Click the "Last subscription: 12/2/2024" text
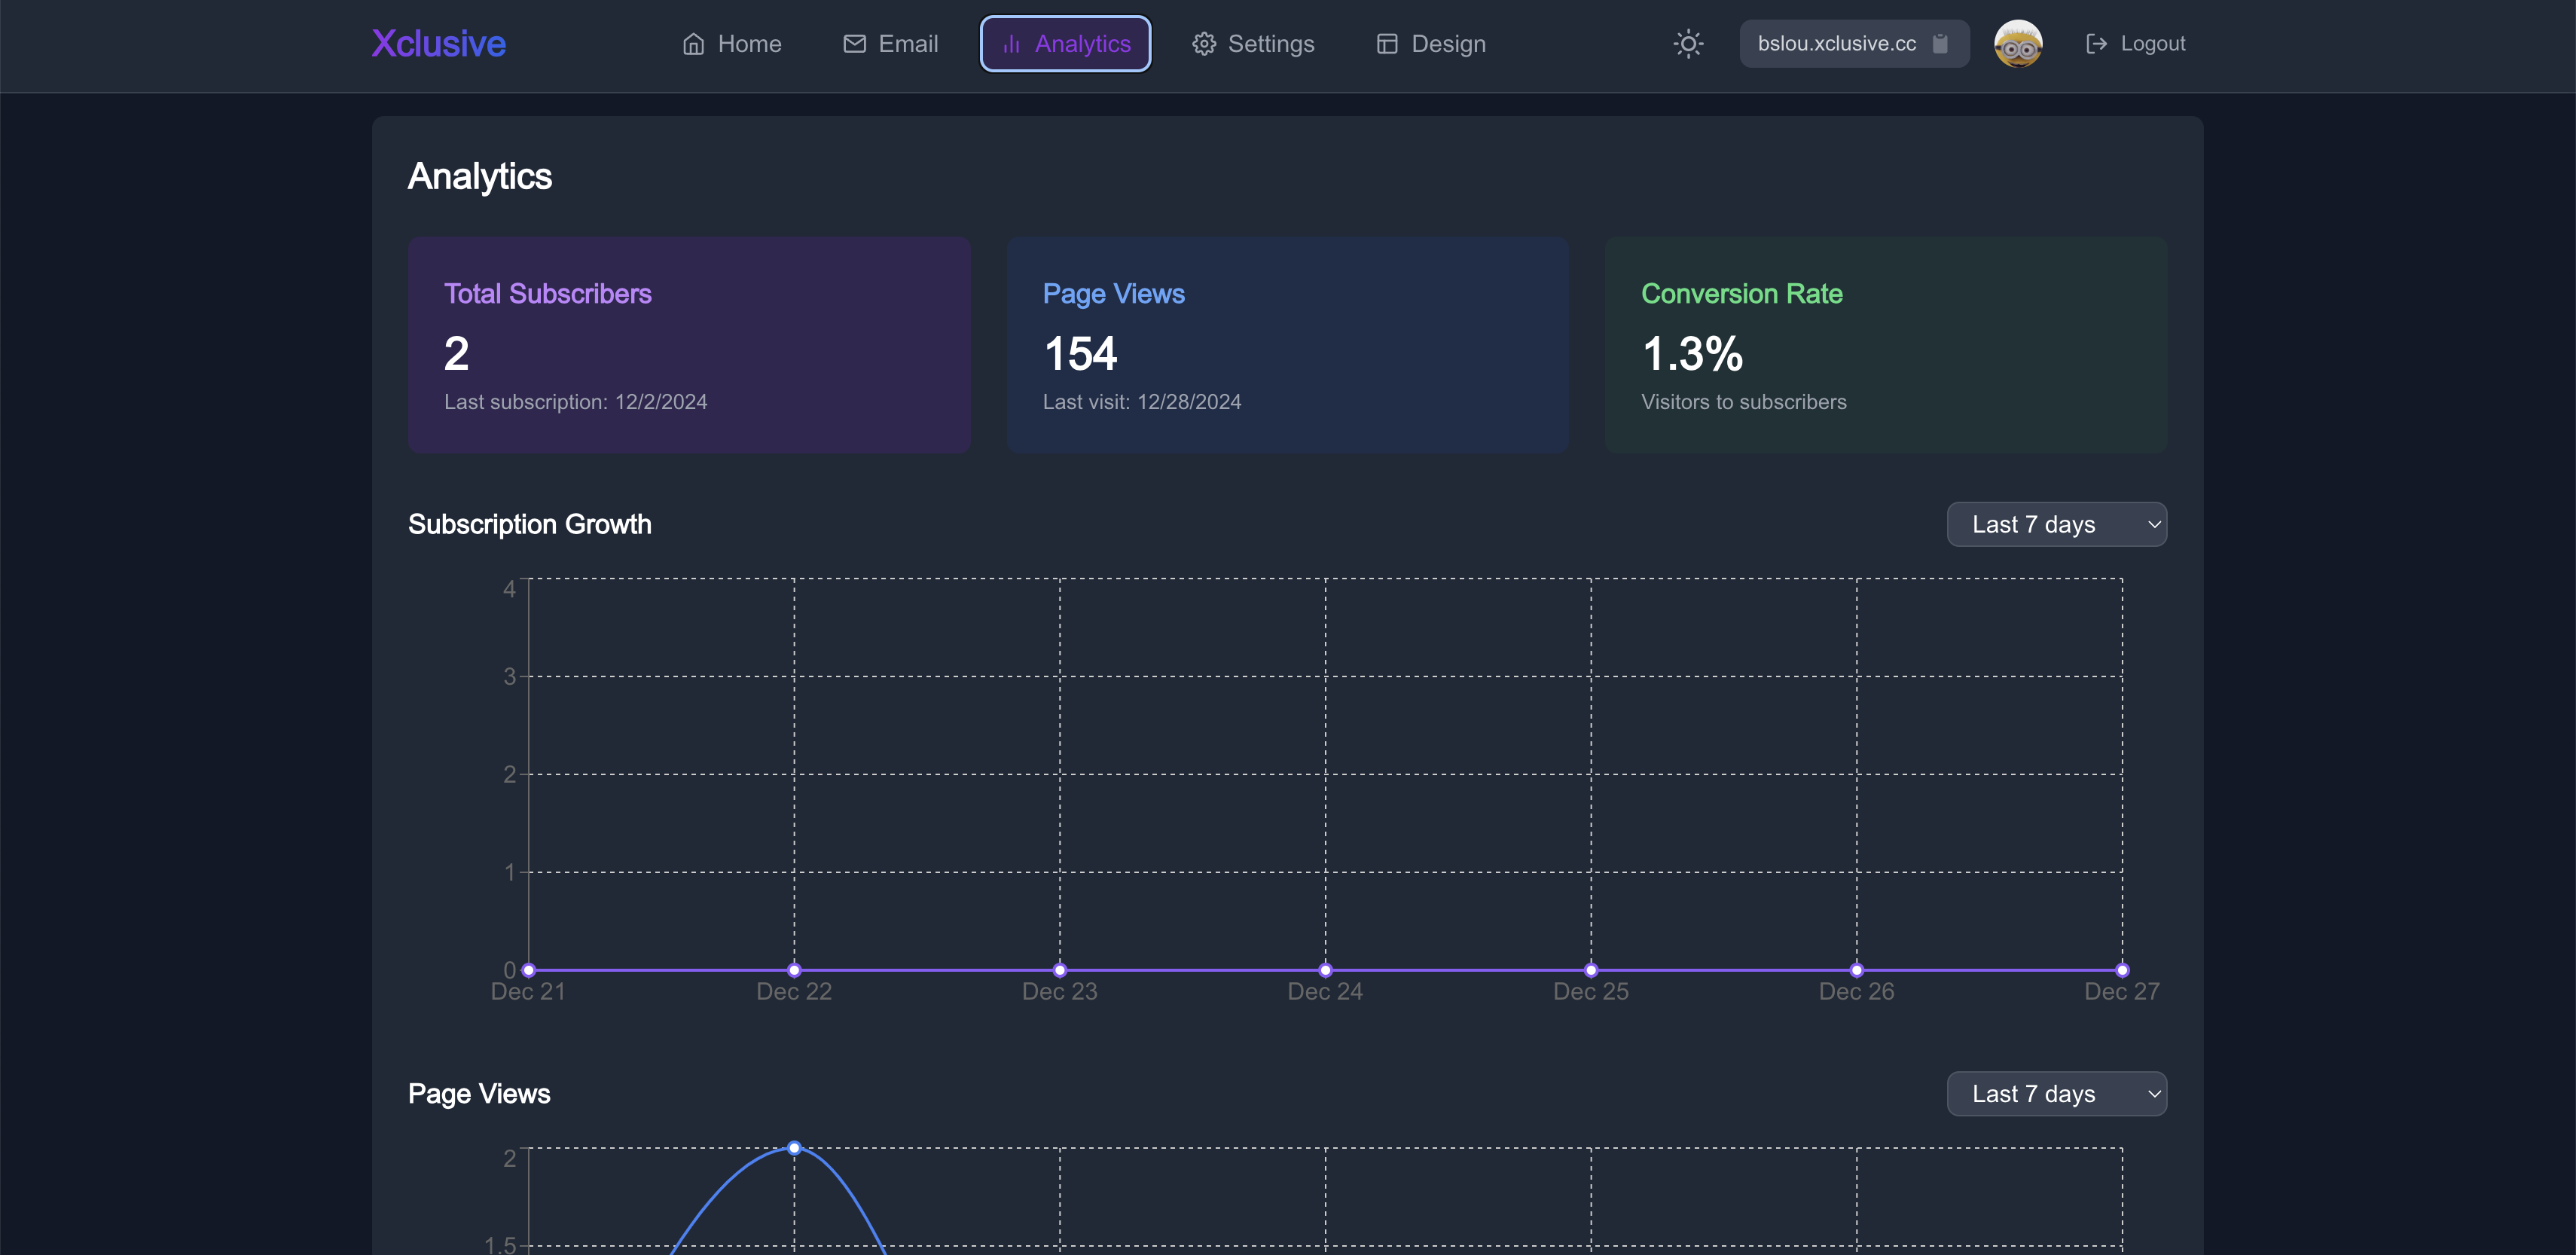2576x1255 pixels. (575, 402)
